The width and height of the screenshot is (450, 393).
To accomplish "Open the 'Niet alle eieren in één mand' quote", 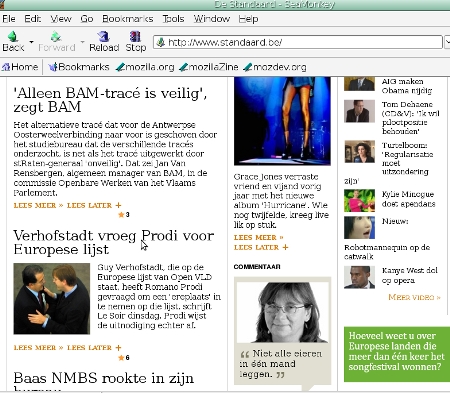I will [x=281, y=364].
